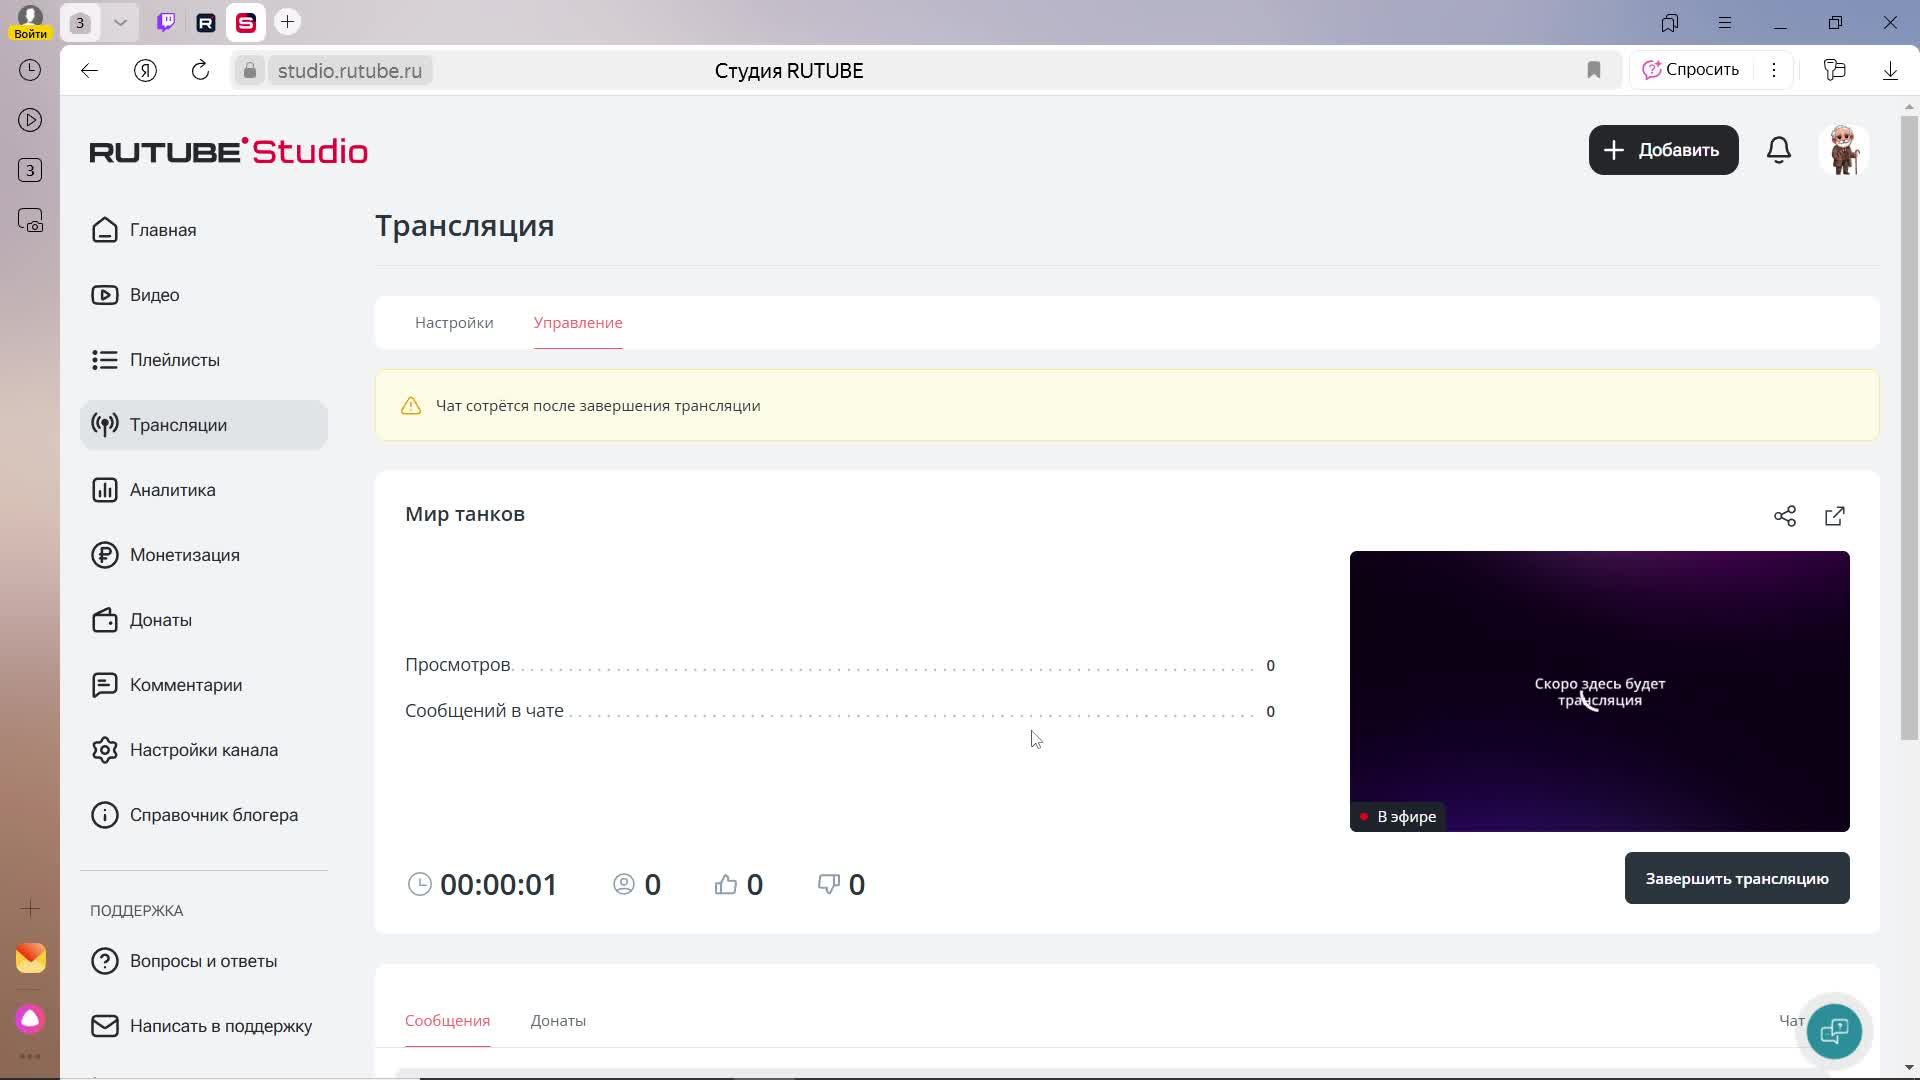The width and height of the screenshot is (1920, 1080).
Task: Open browser history in sidebar
Action: click(30, 70)
